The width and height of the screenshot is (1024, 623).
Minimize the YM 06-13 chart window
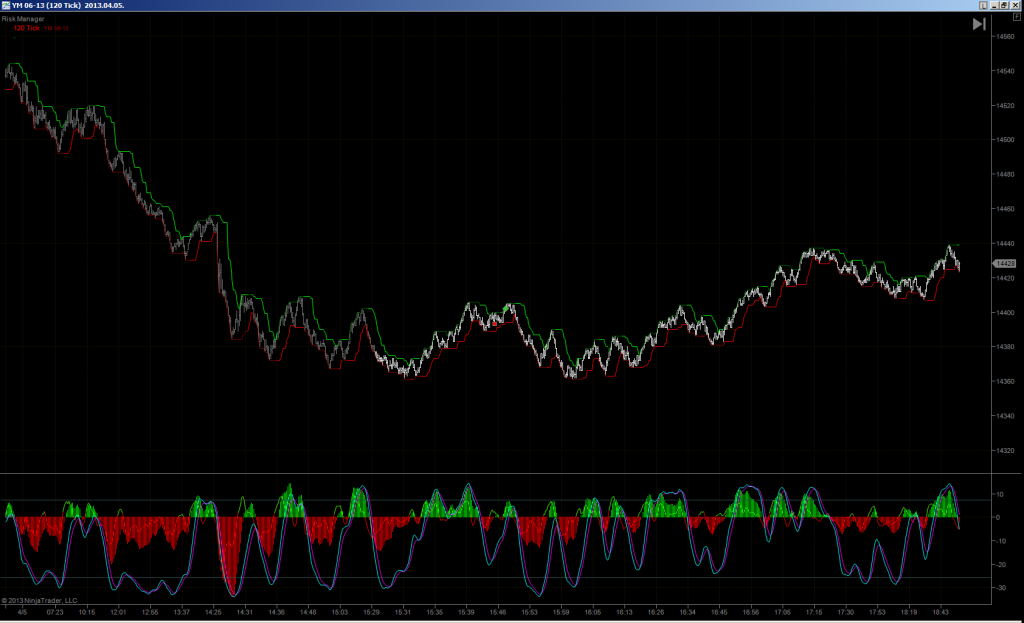pos(995,5)
